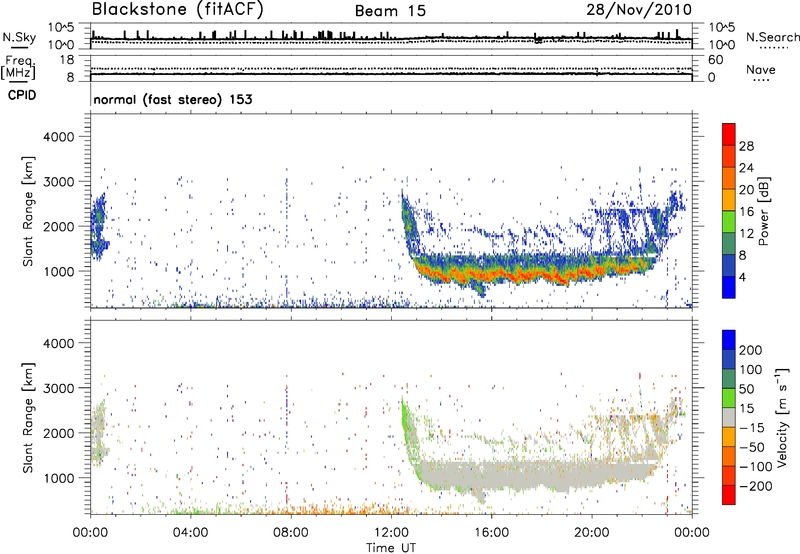Click the 08:00 time axis tick label
This screenshot has width=800, height=554.
point(290,533)
